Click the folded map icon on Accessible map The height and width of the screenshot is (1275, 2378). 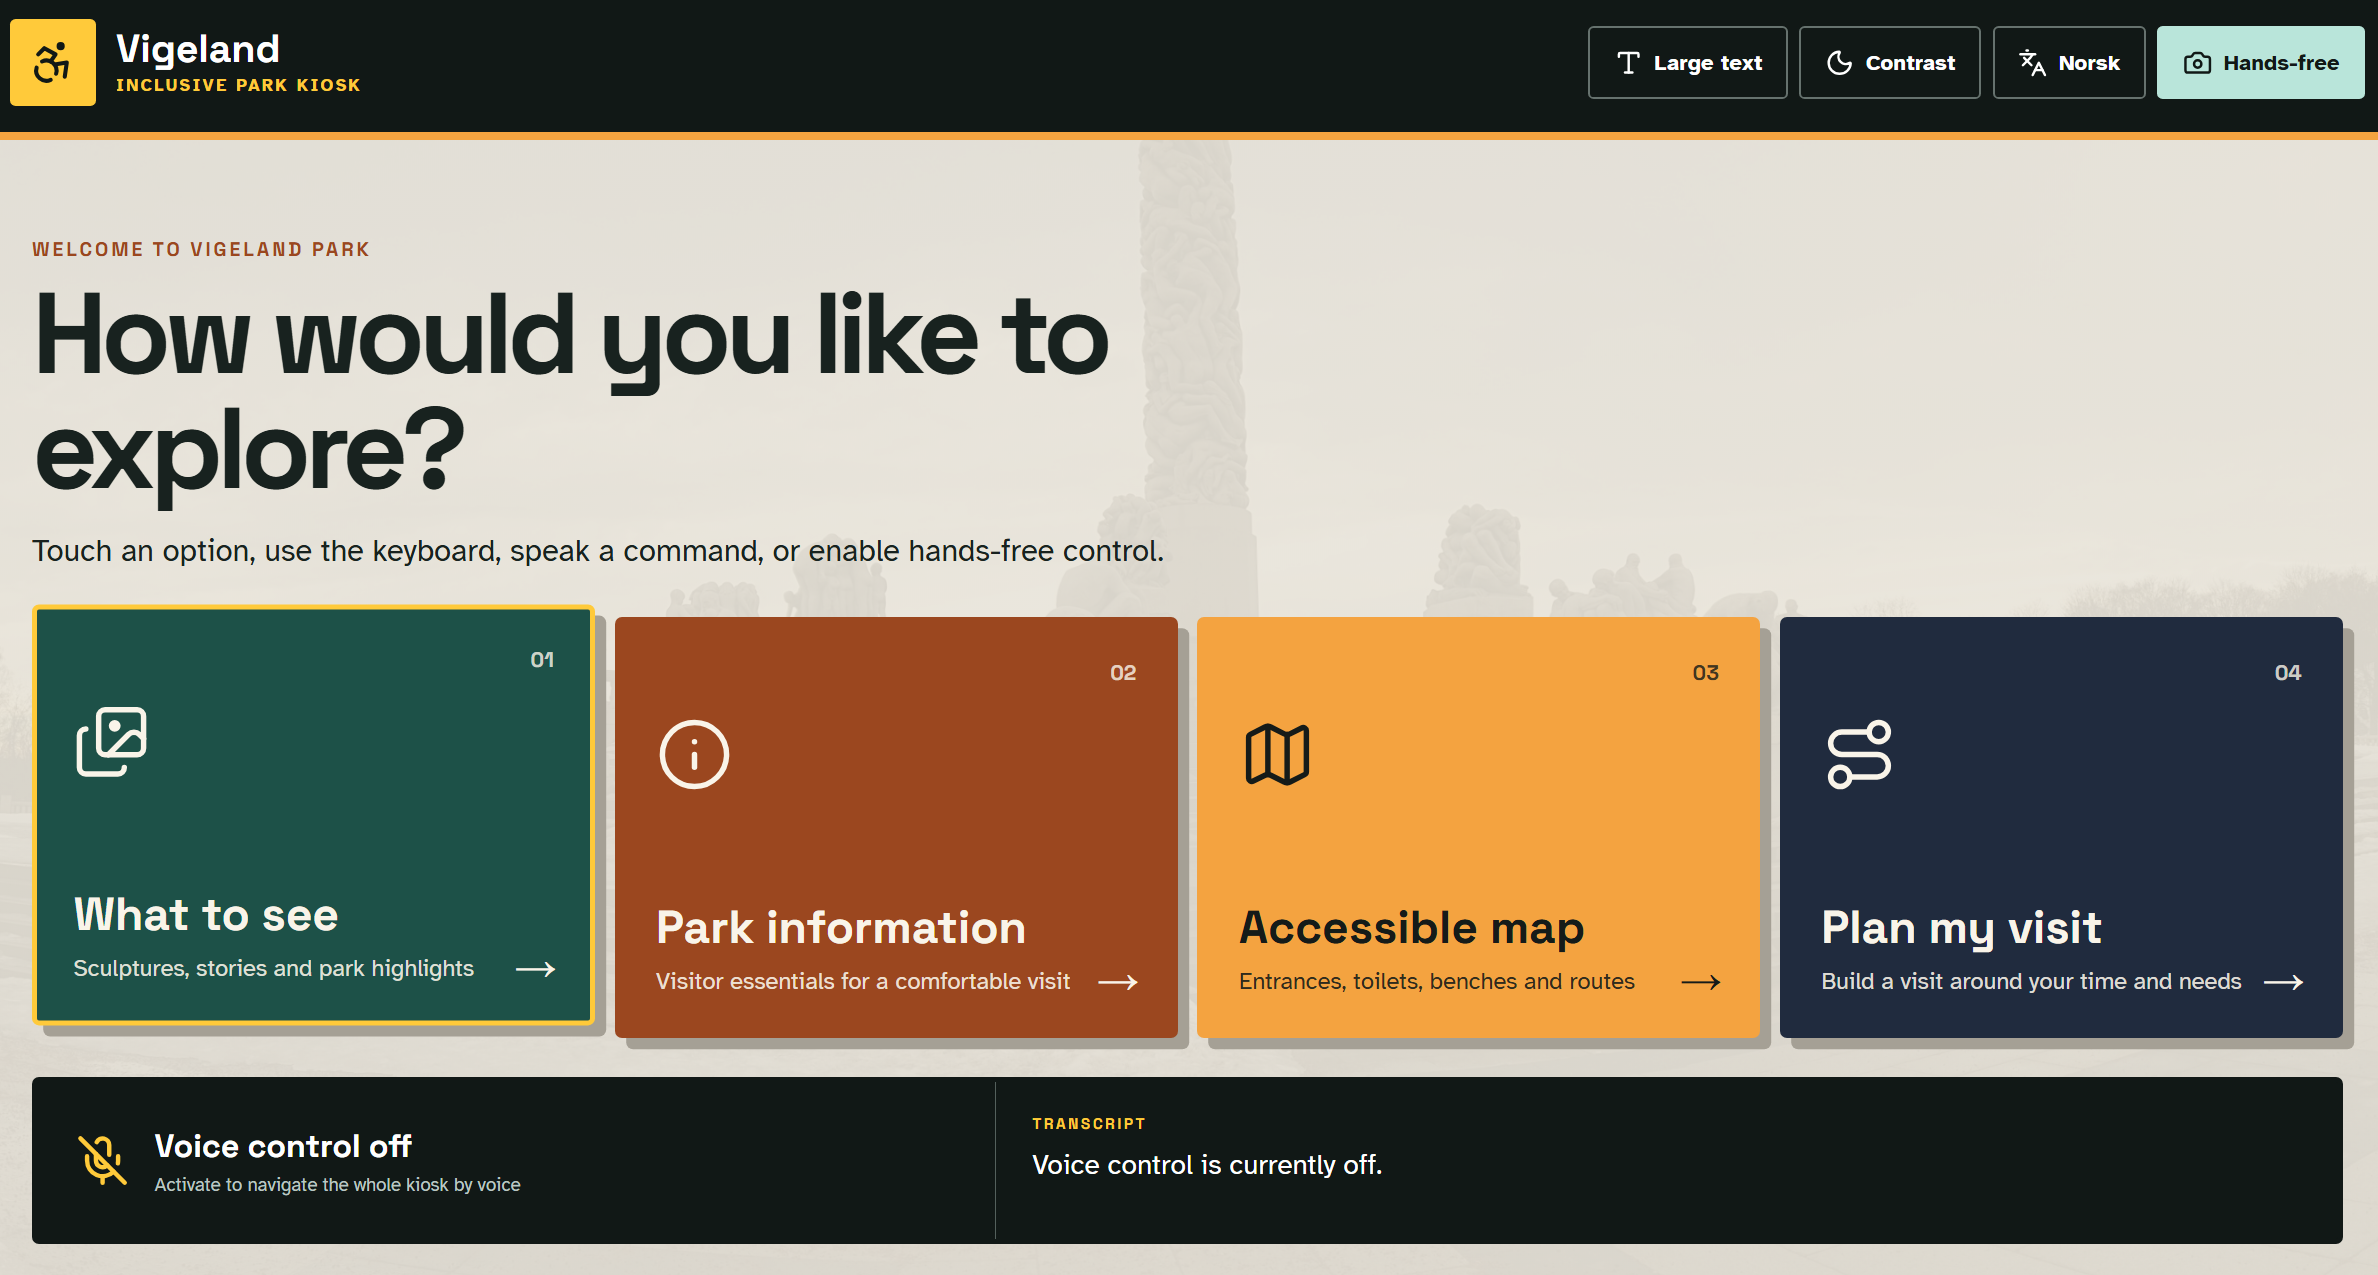pyautogui.click(x=1277, y=754)
